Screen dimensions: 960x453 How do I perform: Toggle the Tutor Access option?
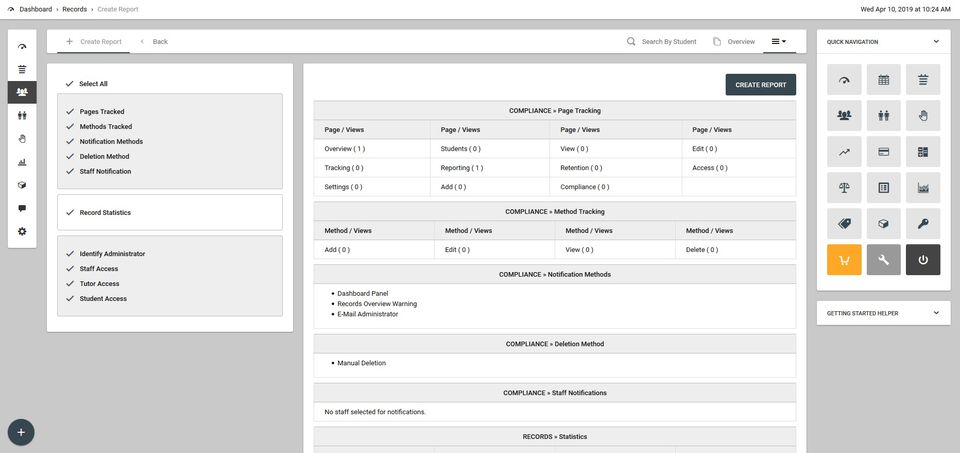pyautogui.click(x=92, y=283)
